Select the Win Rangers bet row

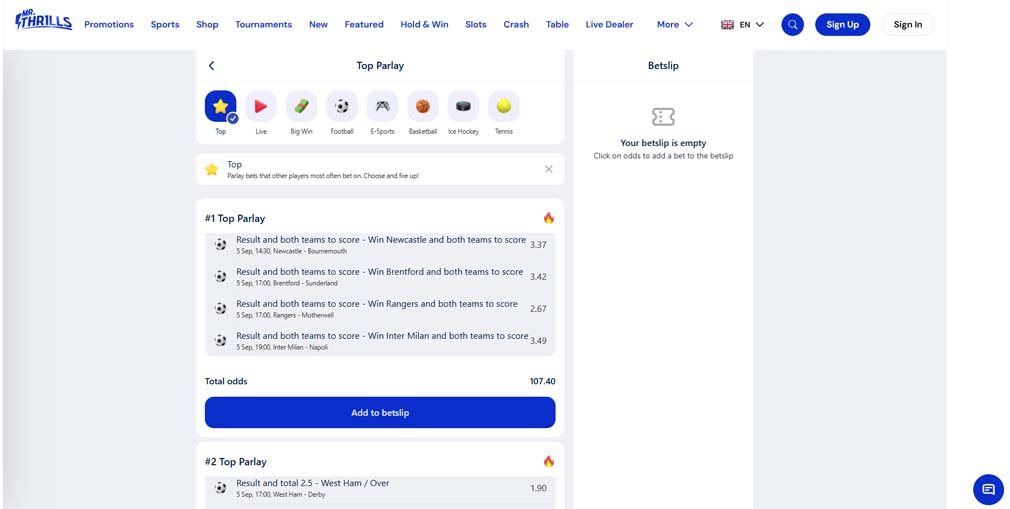[x=380, y=309]
